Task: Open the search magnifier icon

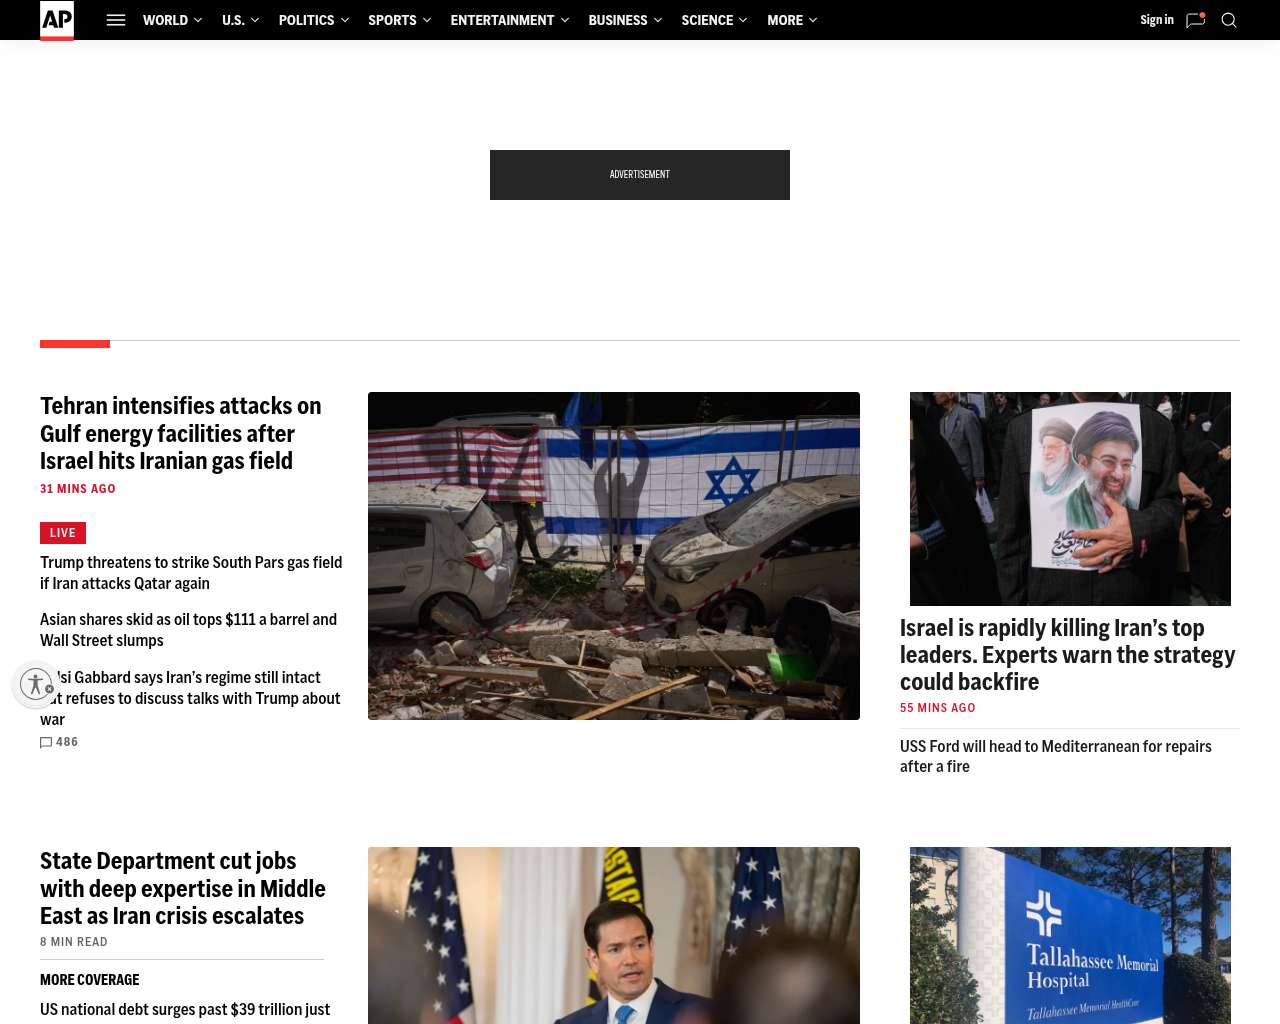Action: [x=1229, y=20]
